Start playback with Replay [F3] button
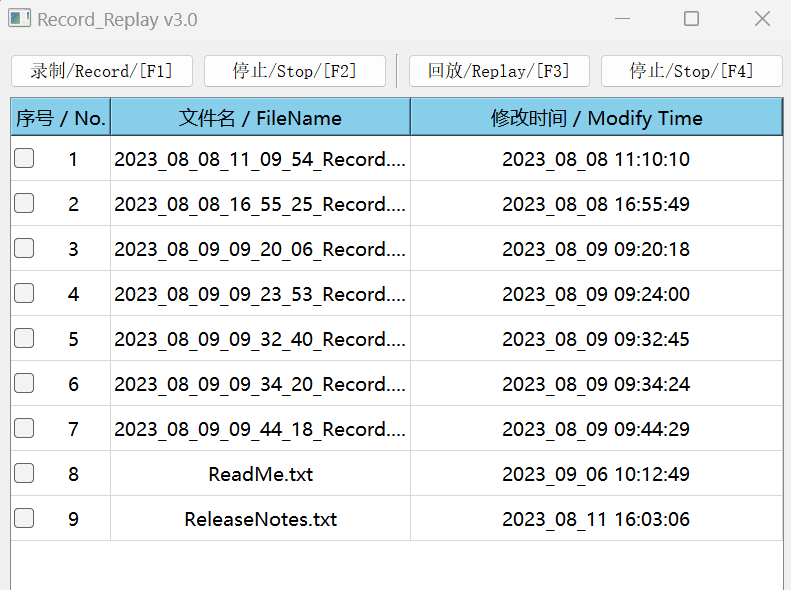The width and height of the screenshot is (791, 590). pyautogui.click(x=498, y=71)
